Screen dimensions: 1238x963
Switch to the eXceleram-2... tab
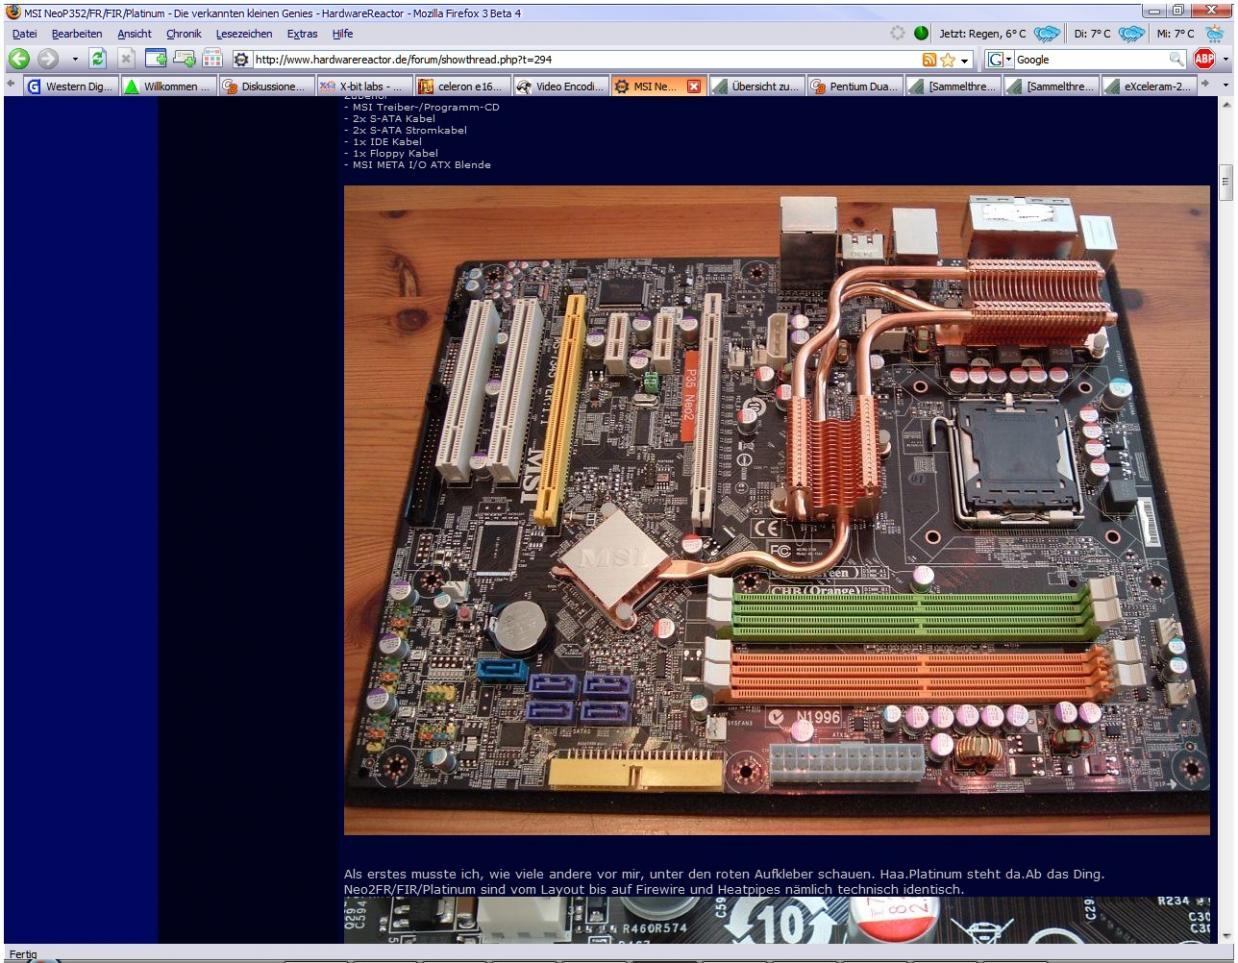1148,87
